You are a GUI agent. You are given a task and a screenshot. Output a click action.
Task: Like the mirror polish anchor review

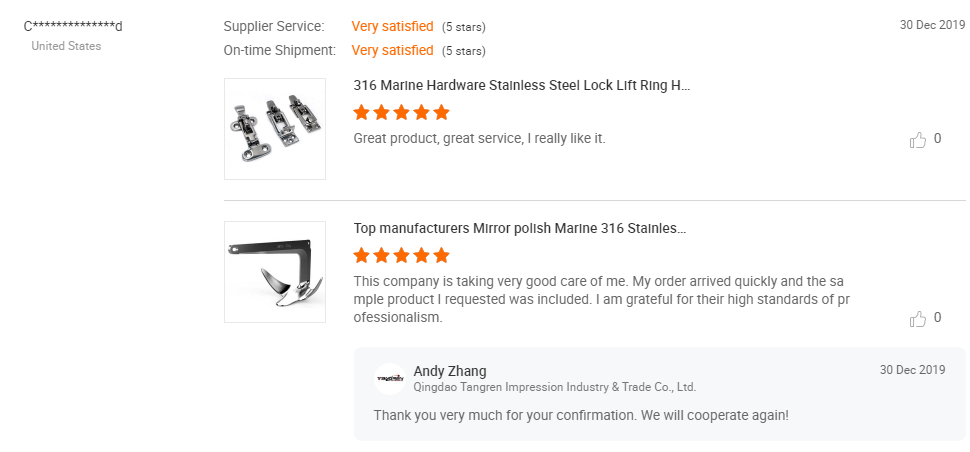918,319
